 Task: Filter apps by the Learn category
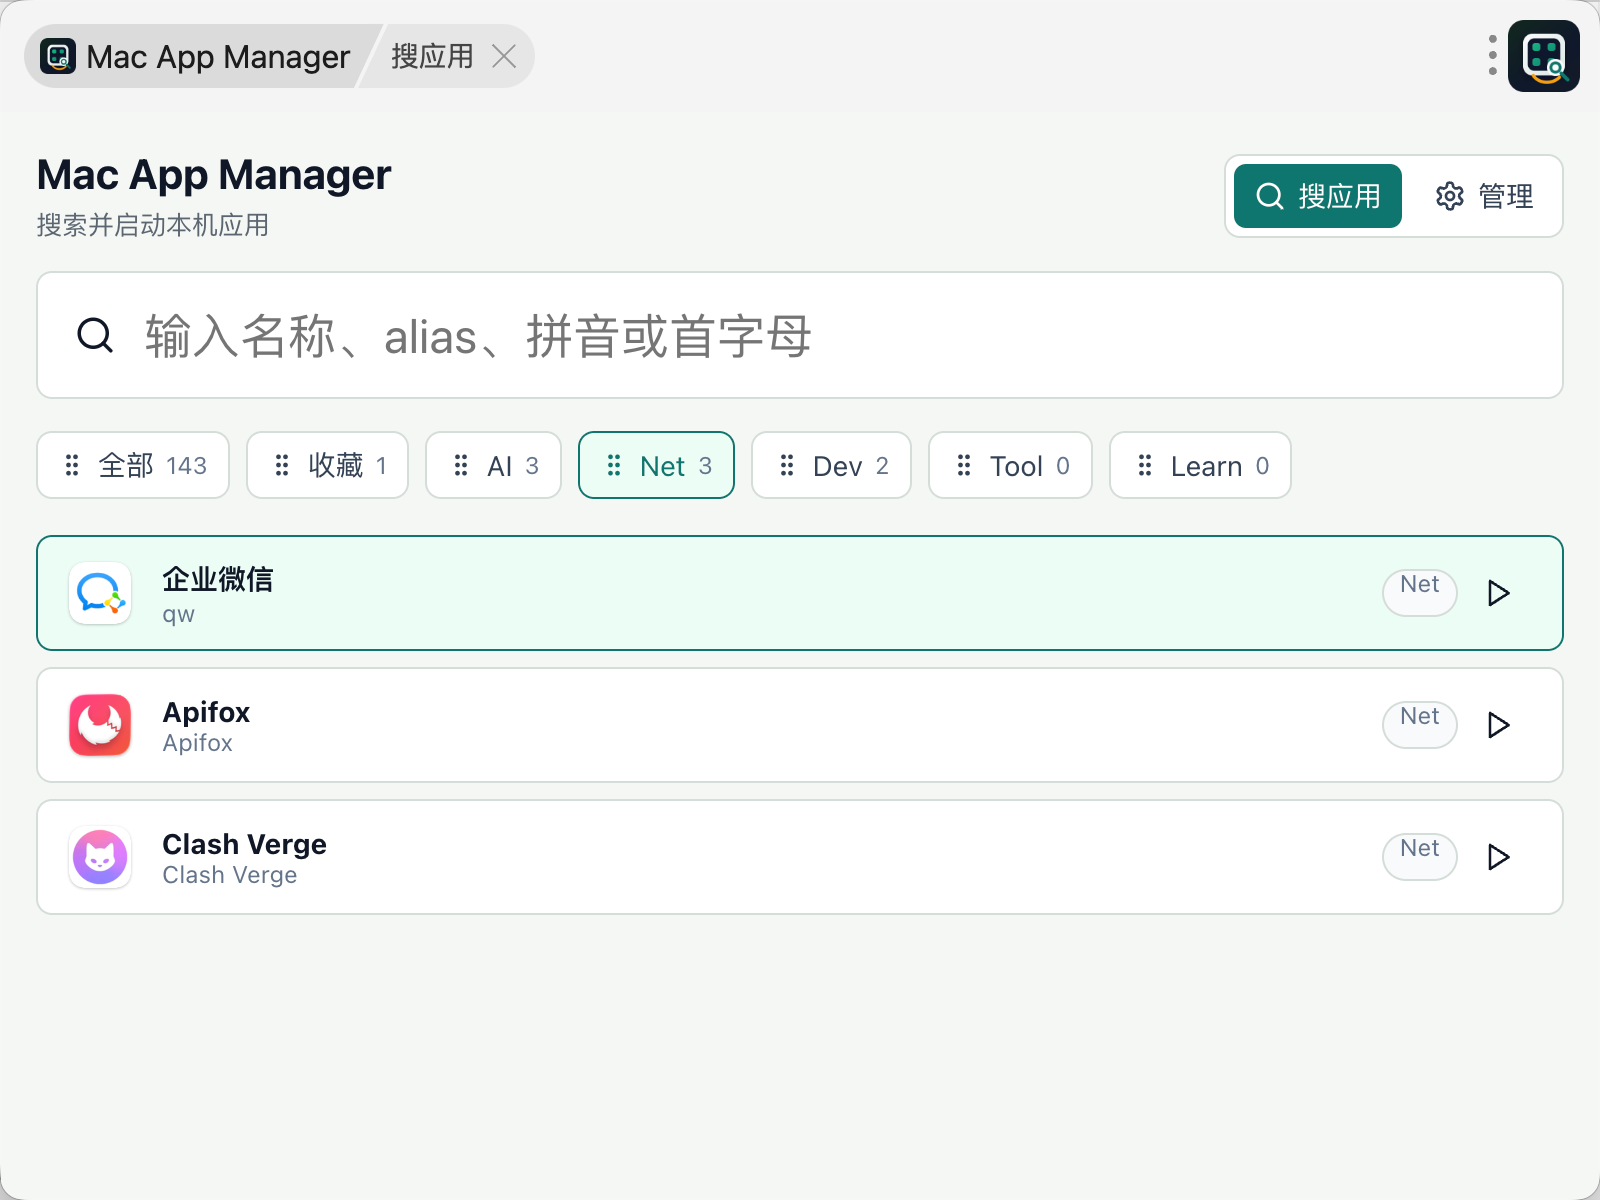tap(1200, 465)
